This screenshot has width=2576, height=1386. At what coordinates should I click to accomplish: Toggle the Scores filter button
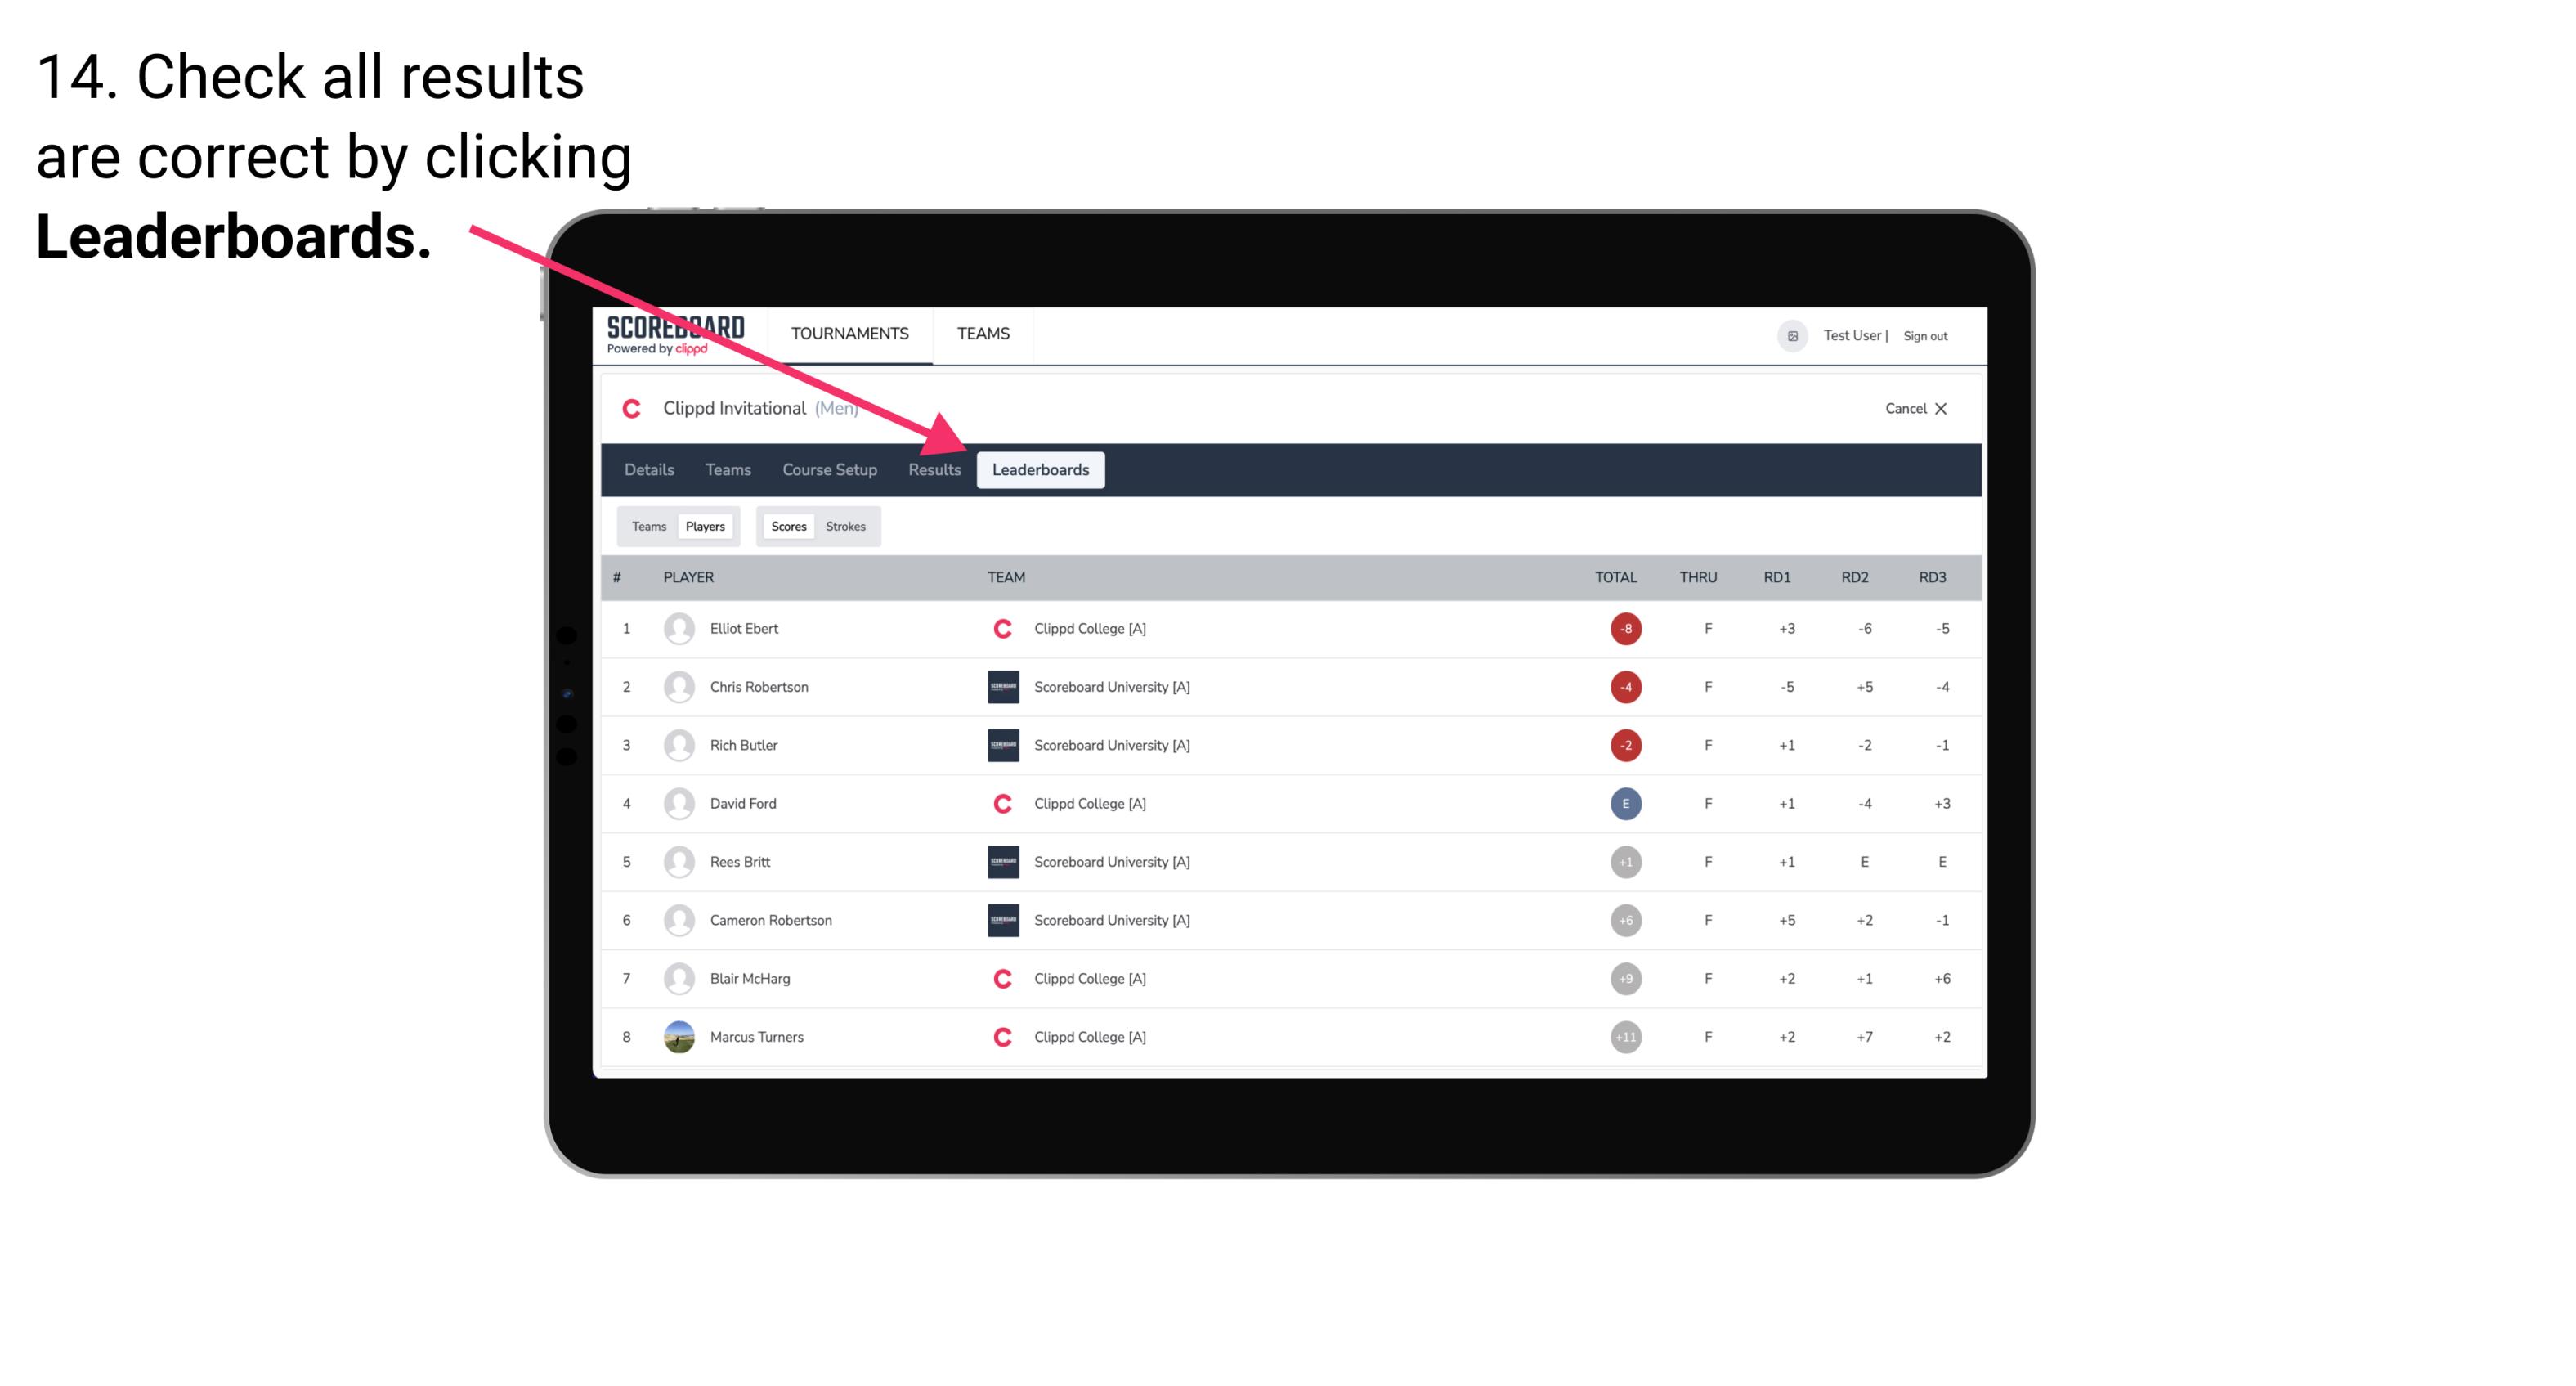pos(785,526)
